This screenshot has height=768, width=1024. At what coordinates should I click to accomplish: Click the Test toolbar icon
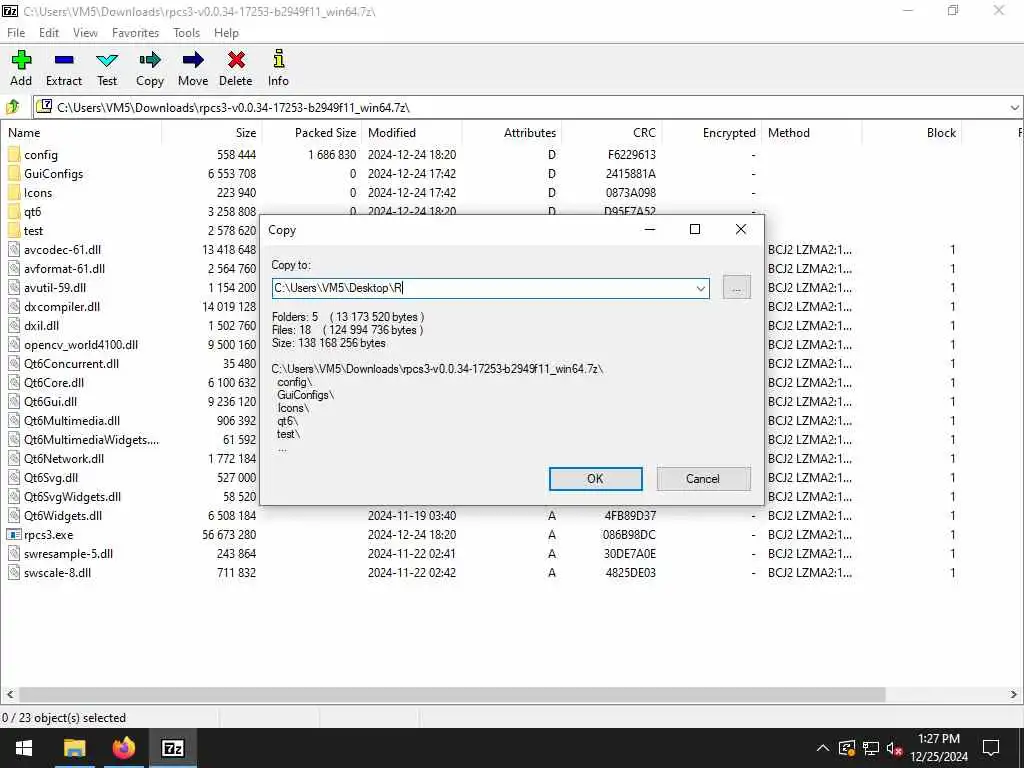click(107, 60)
